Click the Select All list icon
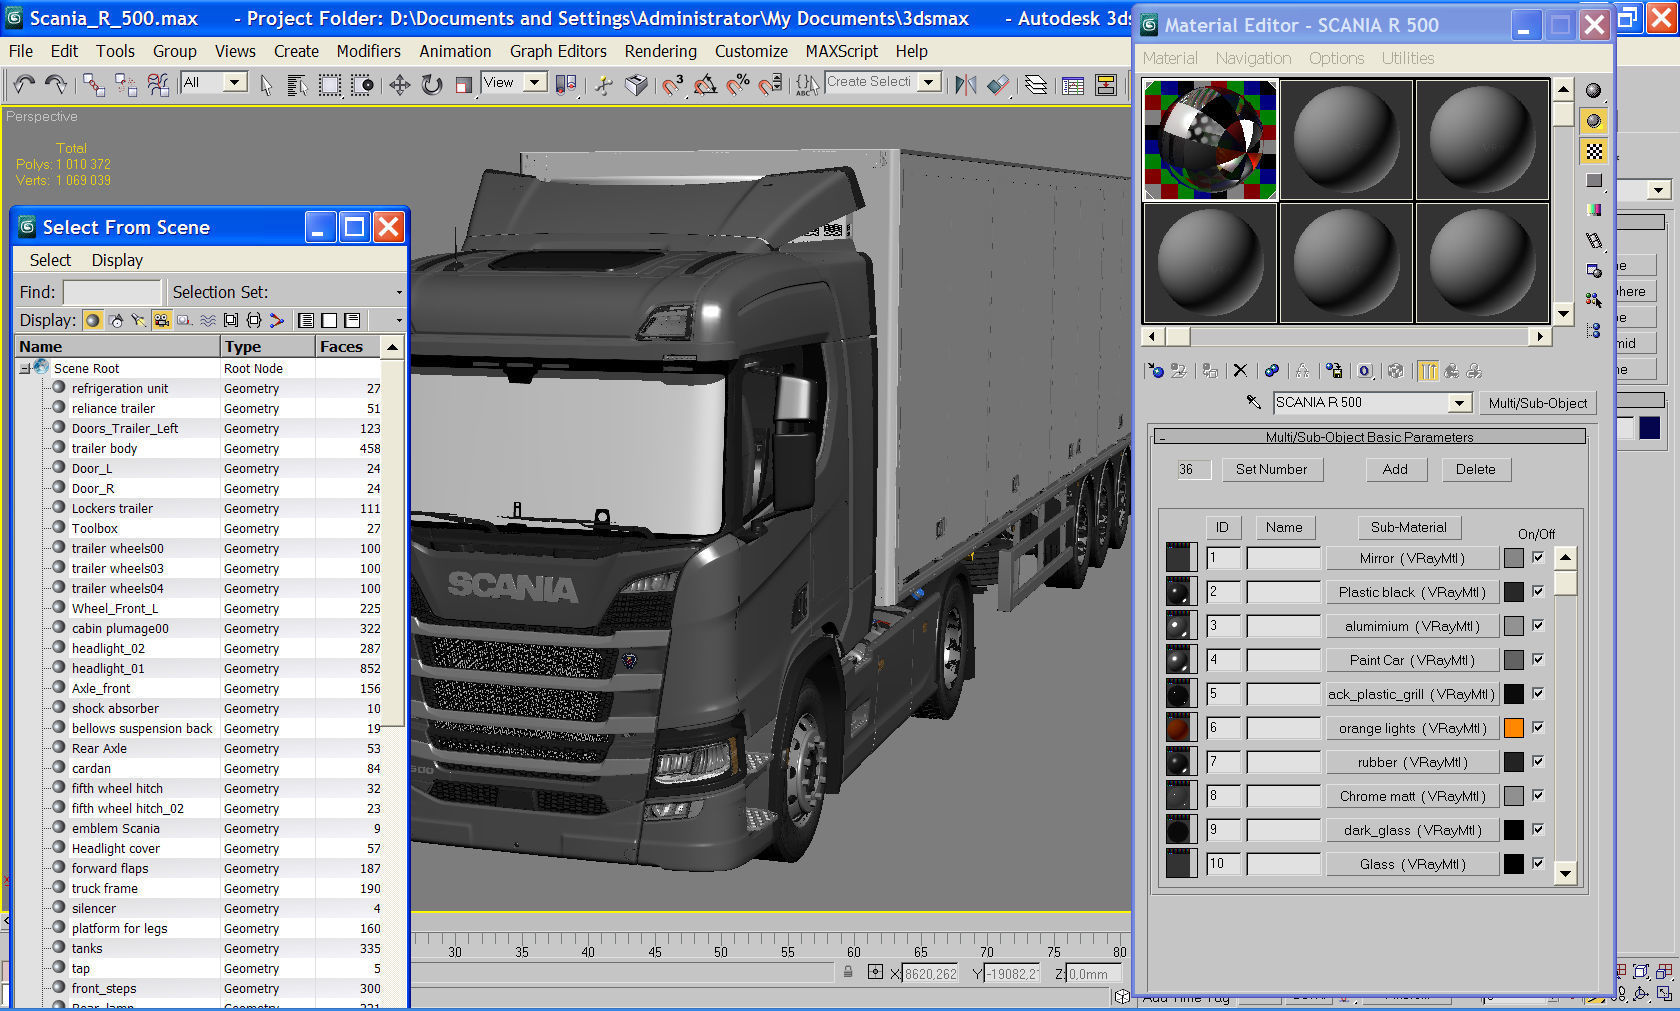 pyautogui.click(x=306, y=320)
